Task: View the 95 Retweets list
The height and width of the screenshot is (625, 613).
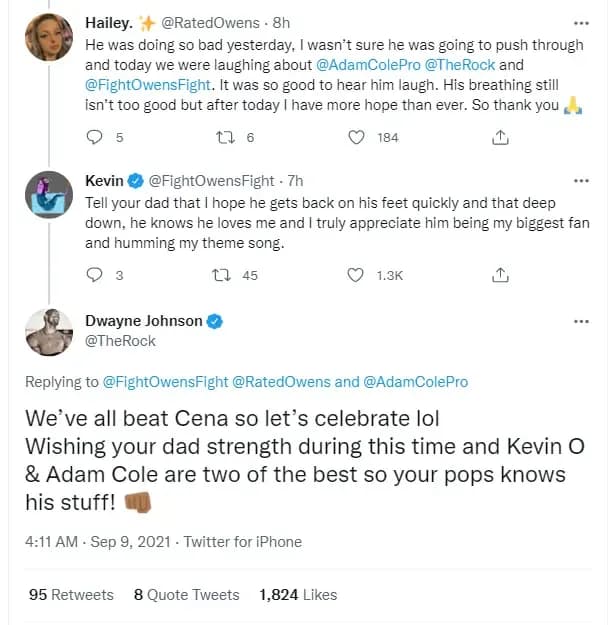Action: coord(71,594)
